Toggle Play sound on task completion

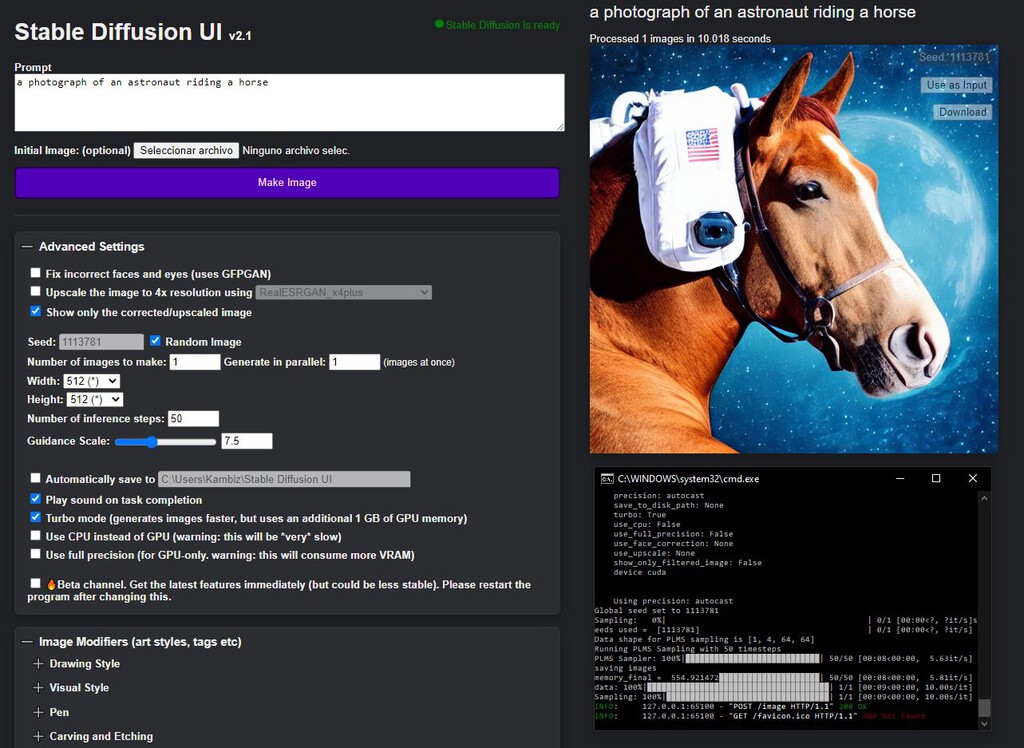36,499
